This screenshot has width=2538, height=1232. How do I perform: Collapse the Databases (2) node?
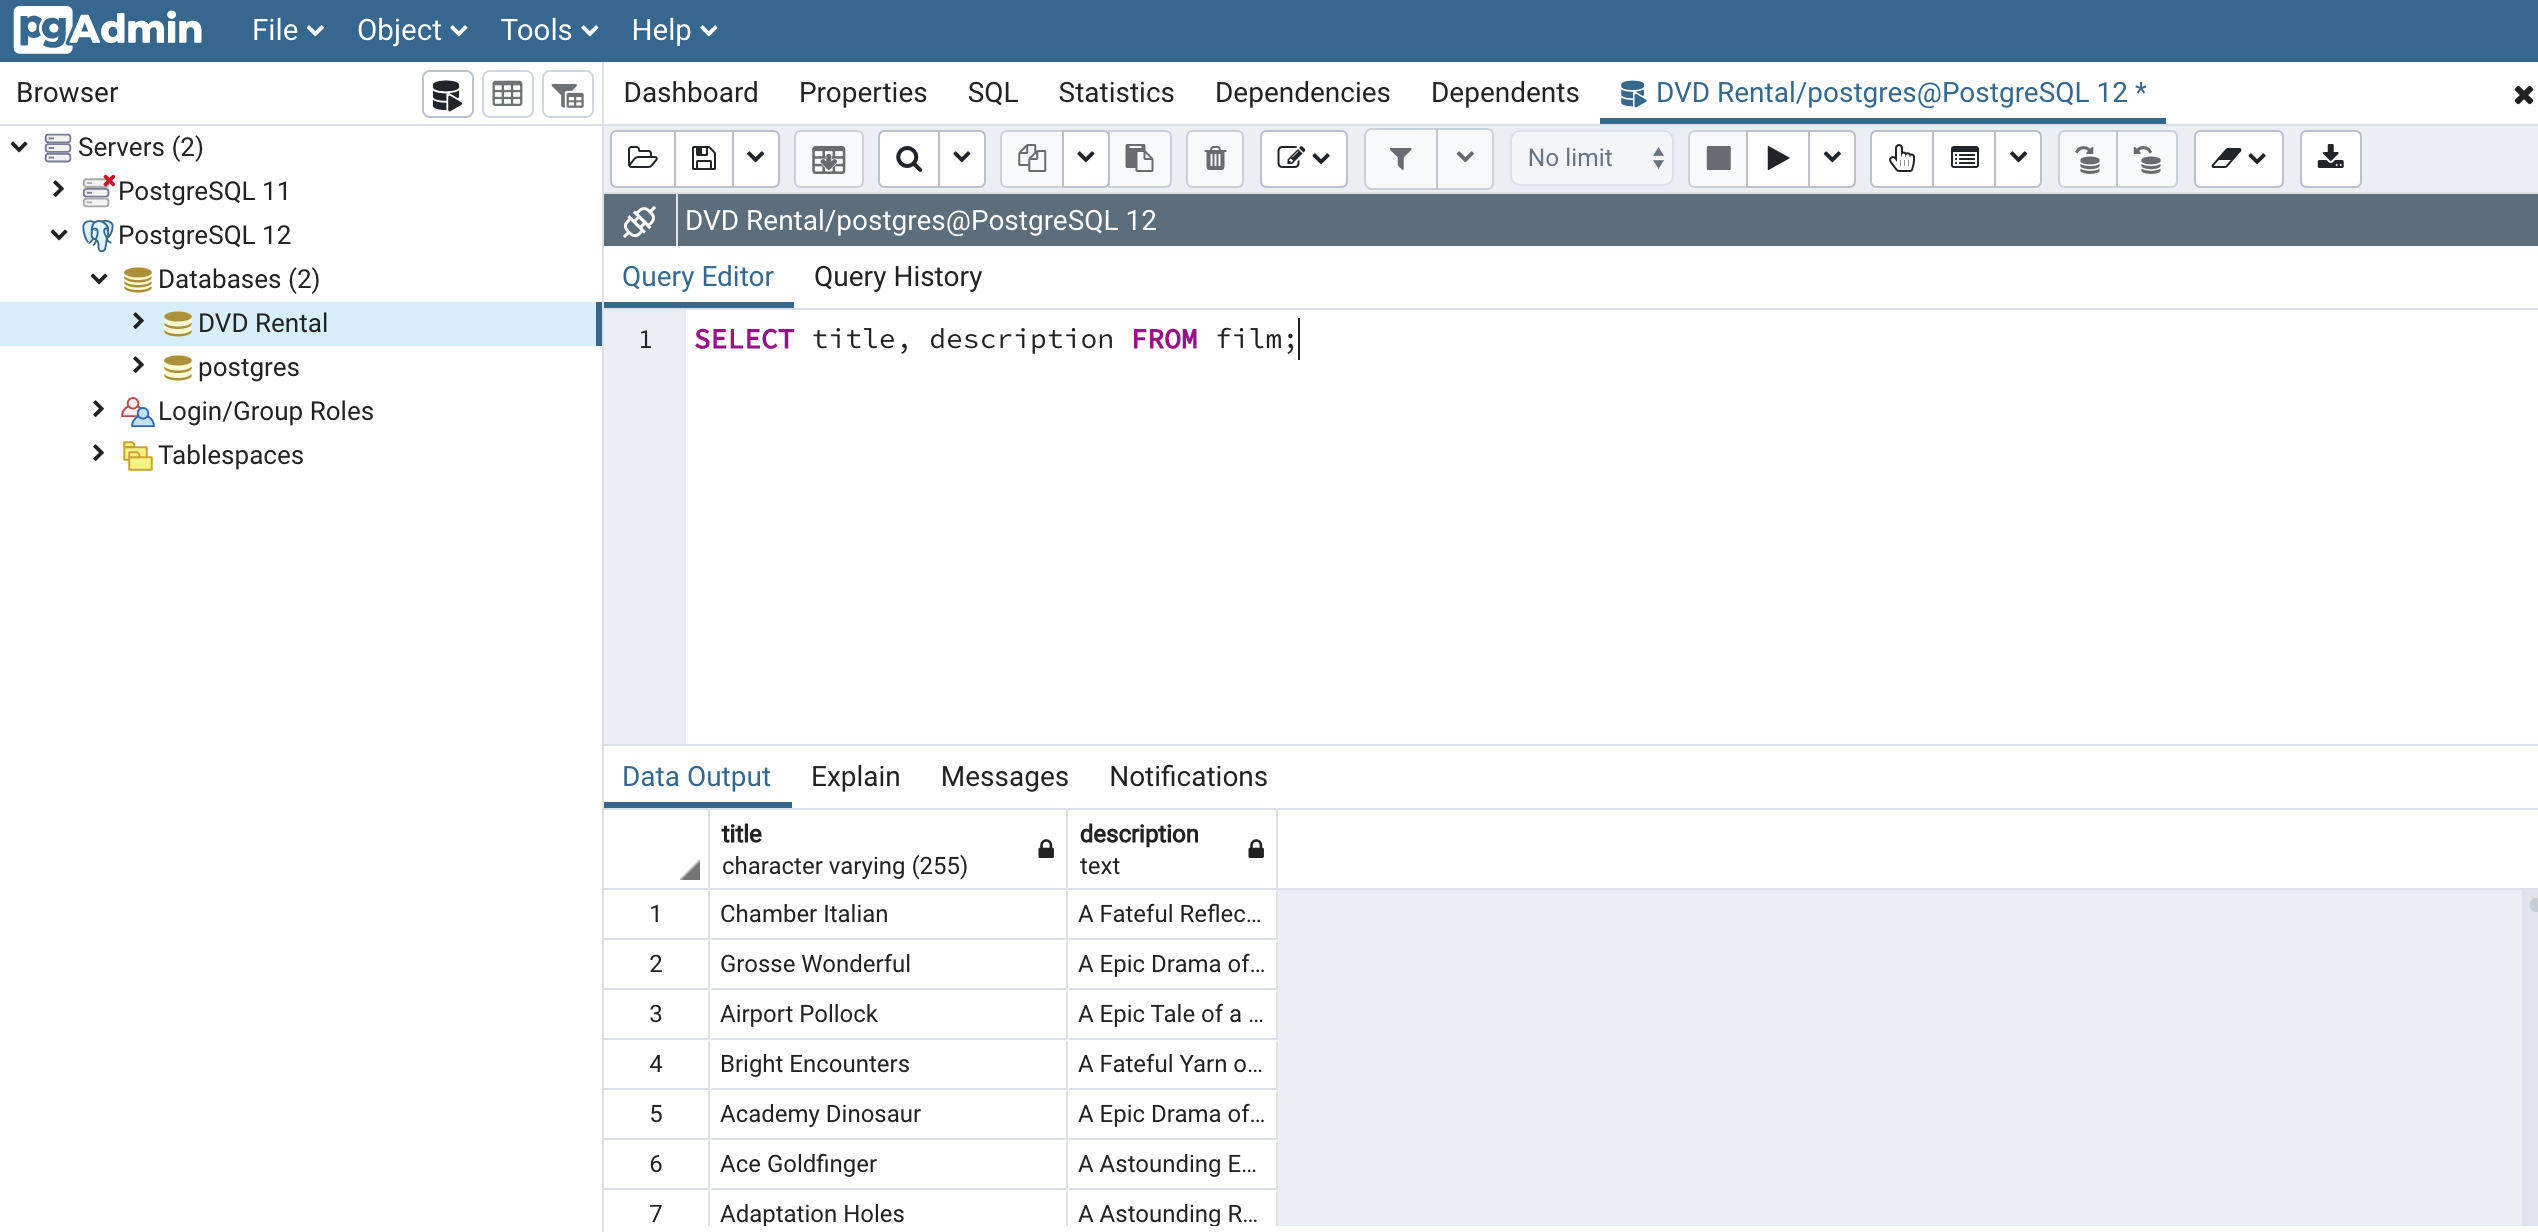click(x=99, y=279)
